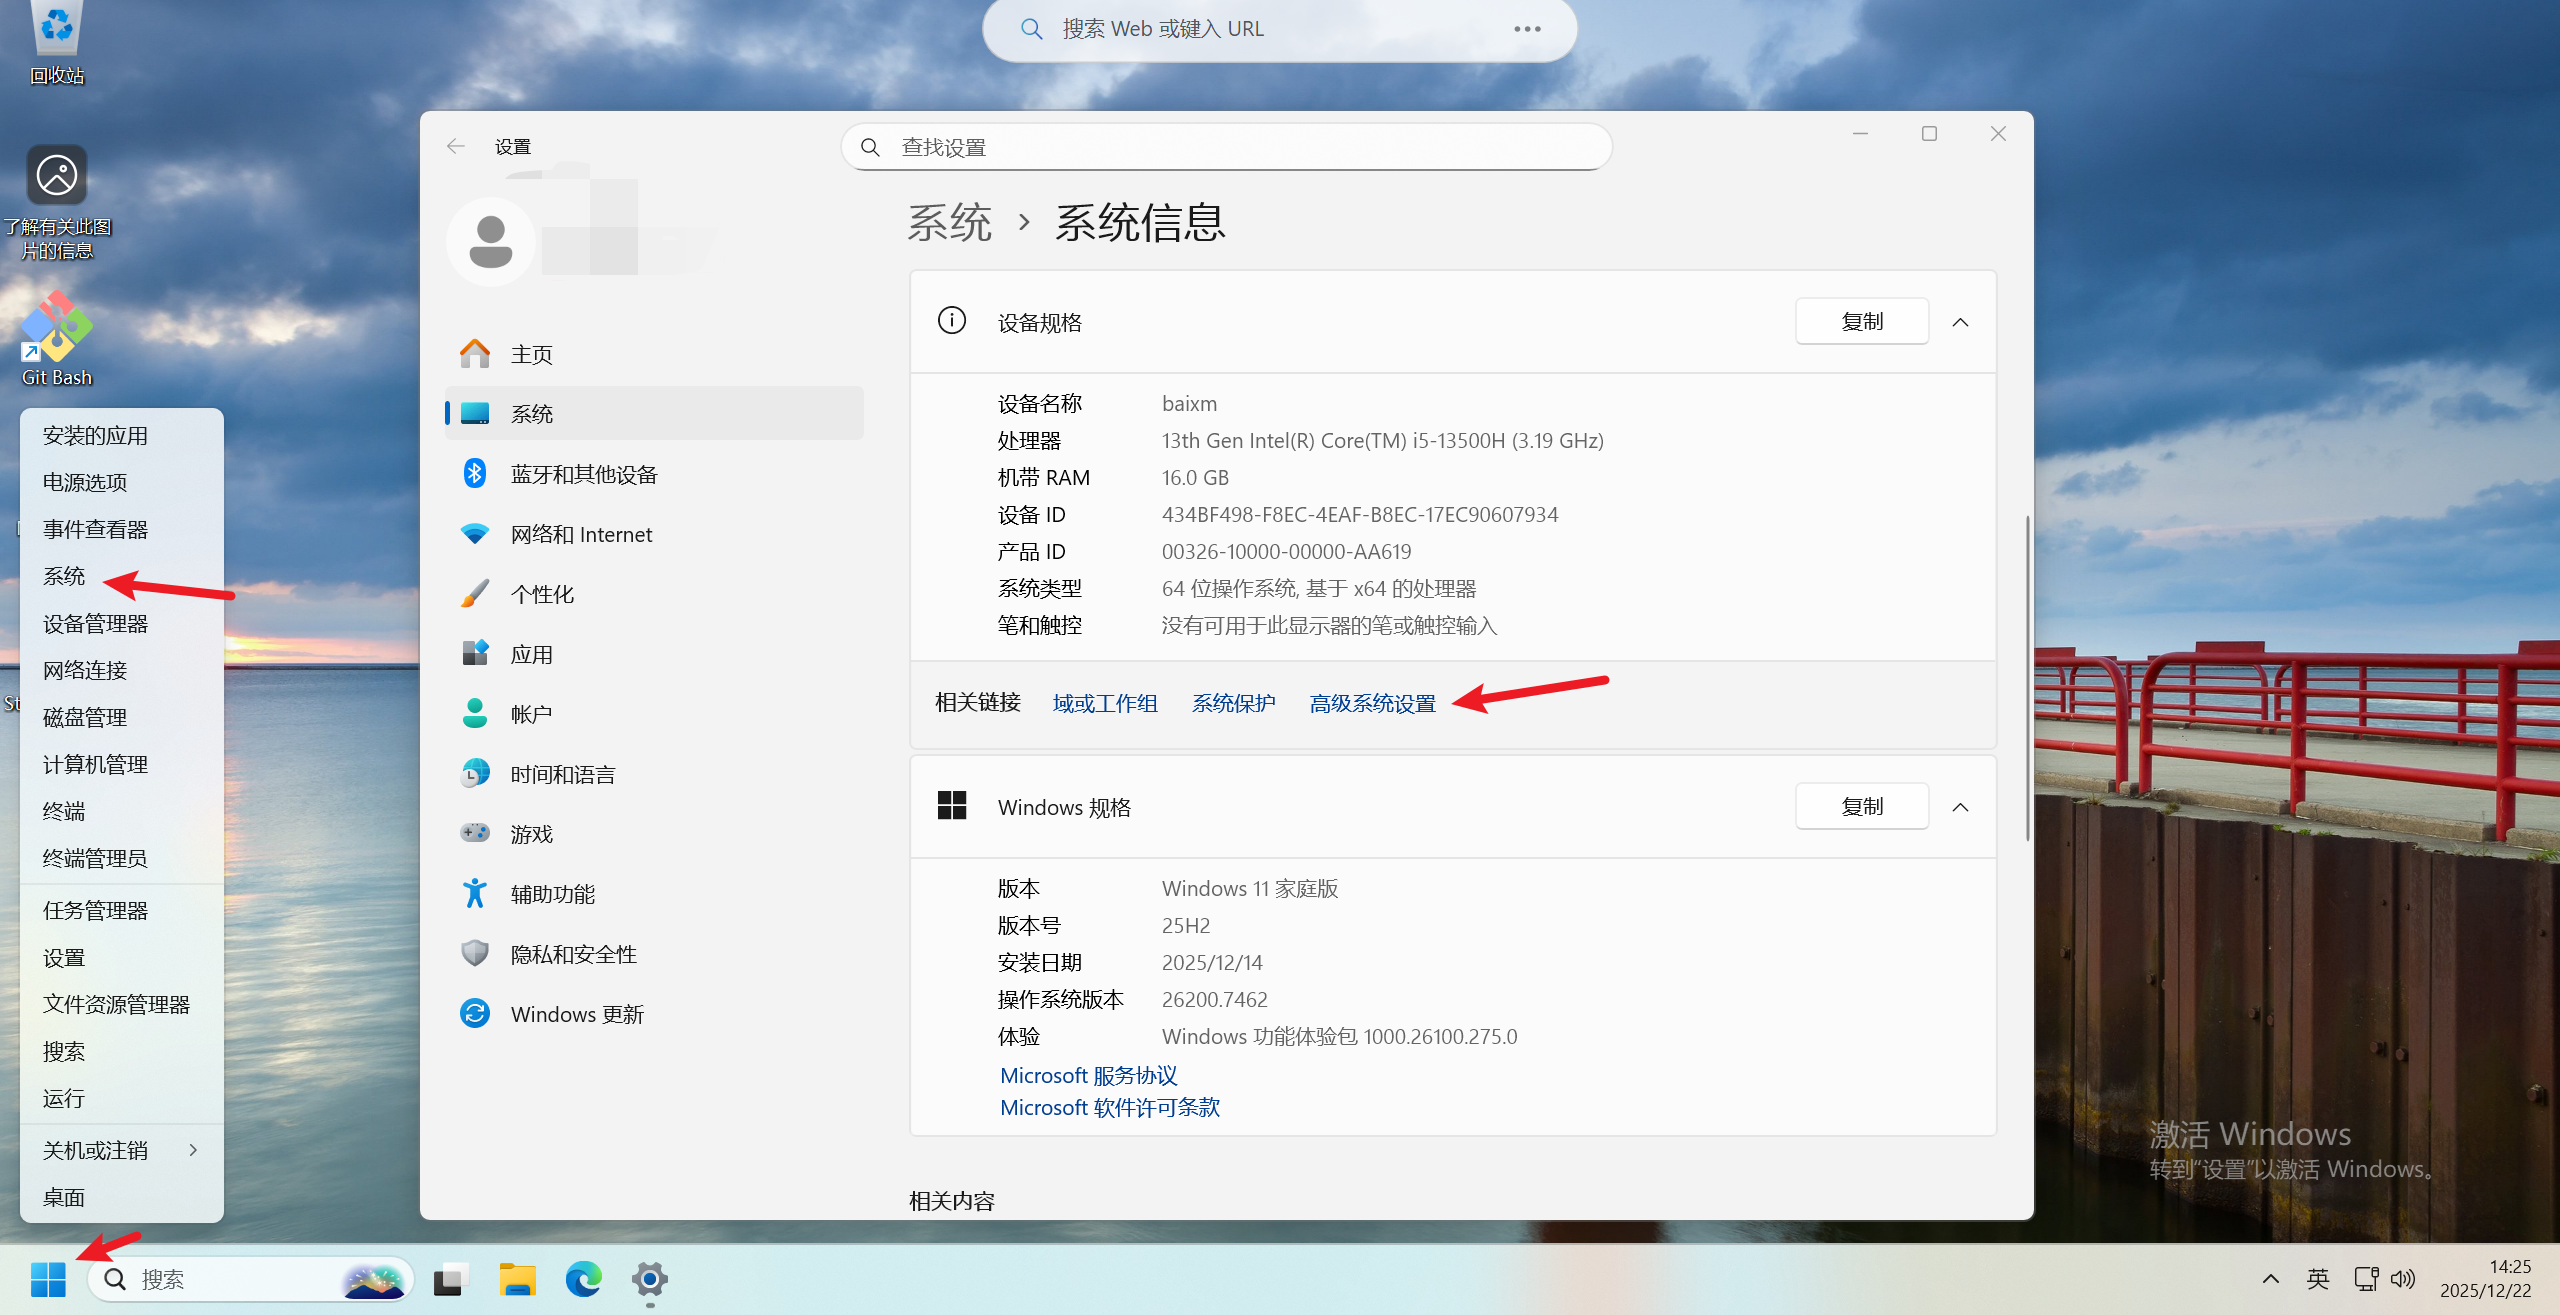Choose Task Manager from the context menu
Viewport: 2560px width, 1315px height.
click(95, 910)
